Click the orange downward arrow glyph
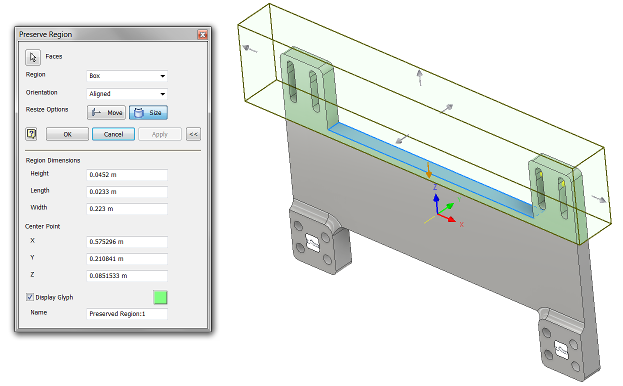Image resolution: width=623 pixels, height=386 pixels. tap(428, 170)
